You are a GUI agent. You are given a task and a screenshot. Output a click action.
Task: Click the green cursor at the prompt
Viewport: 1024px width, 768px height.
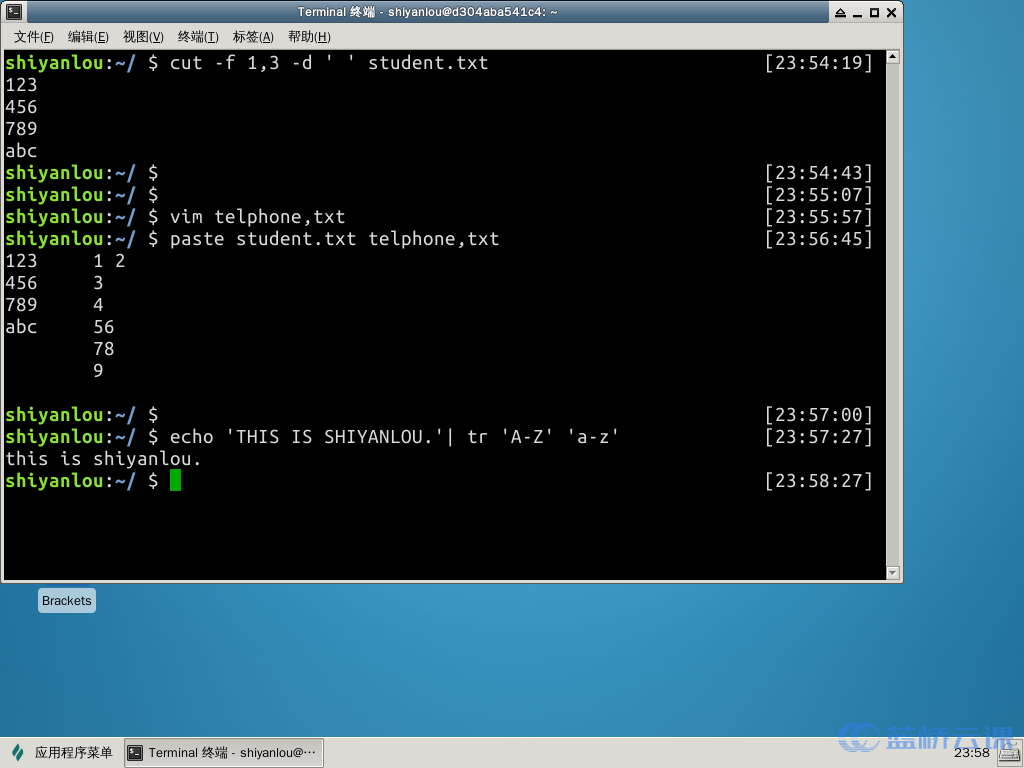[176, 481]
